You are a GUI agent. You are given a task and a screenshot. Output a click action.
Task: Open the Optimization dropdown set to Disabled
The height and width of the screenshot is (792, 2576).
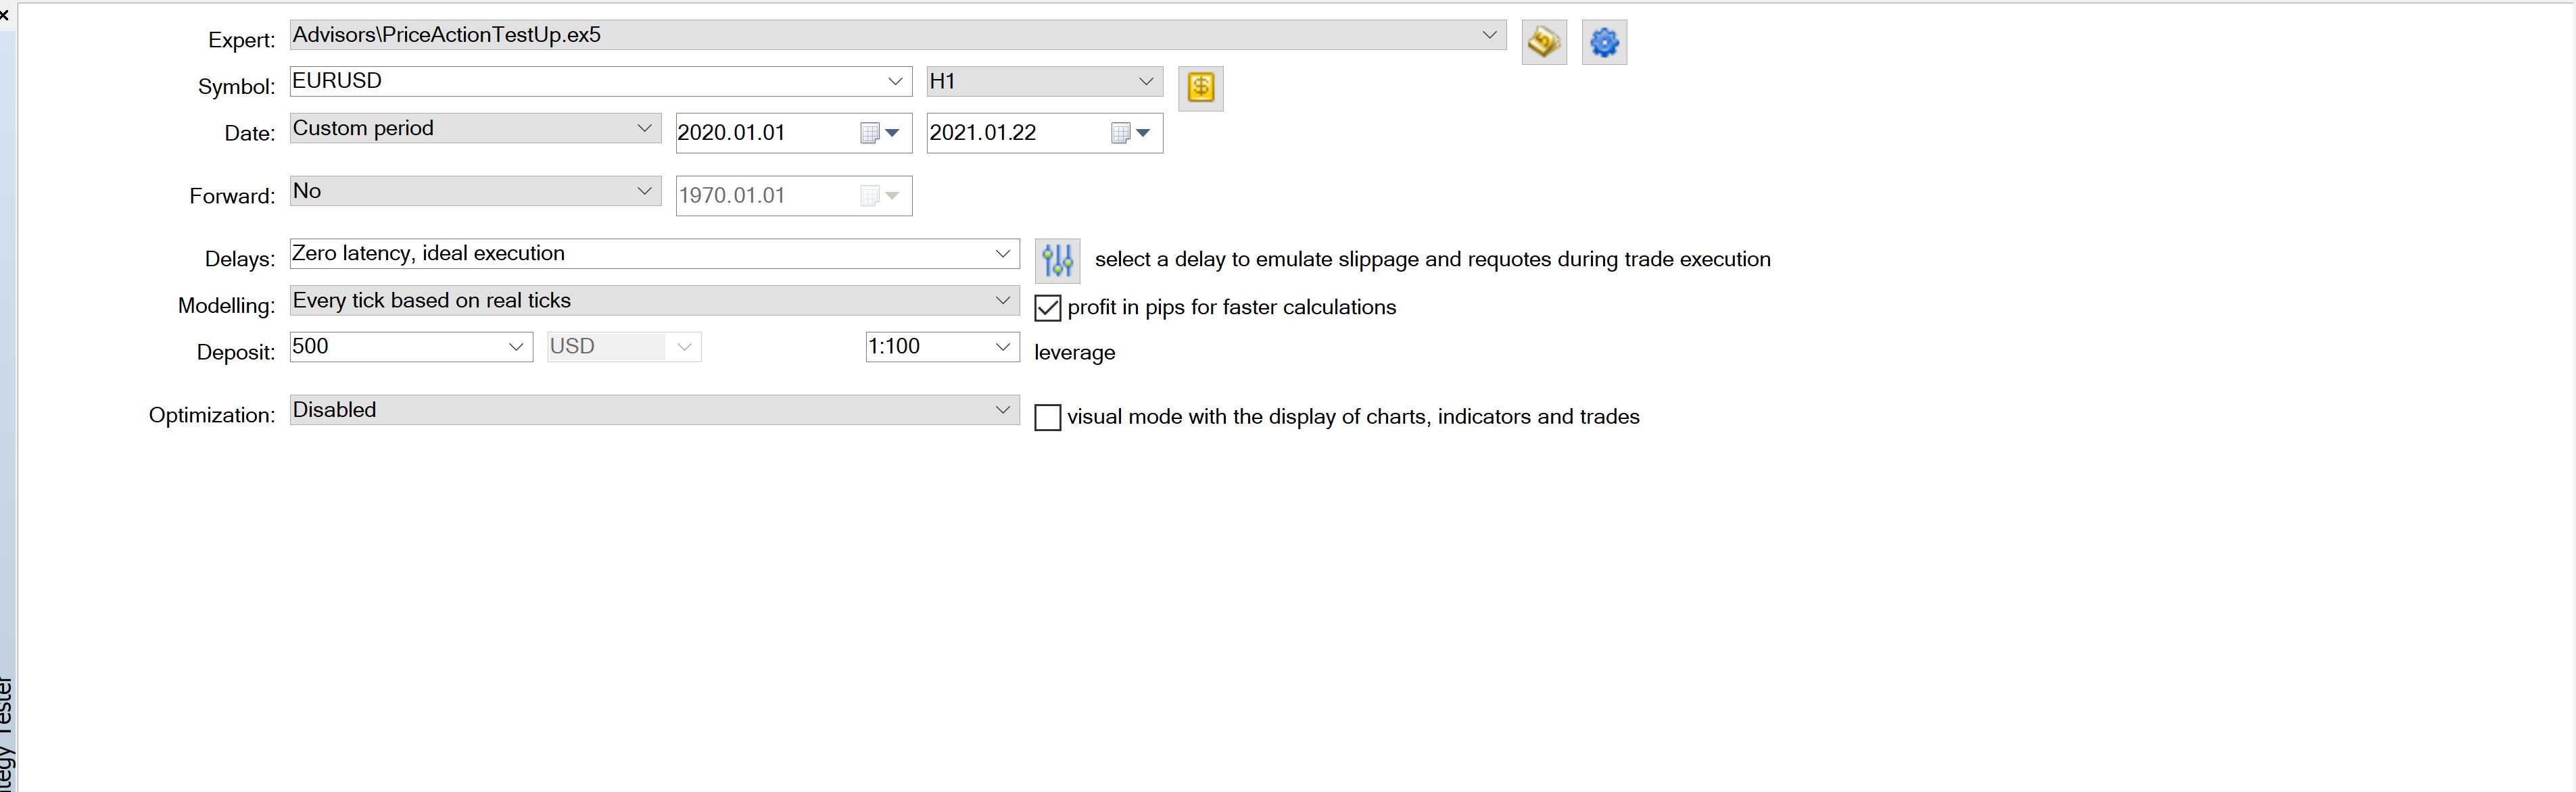654,410
